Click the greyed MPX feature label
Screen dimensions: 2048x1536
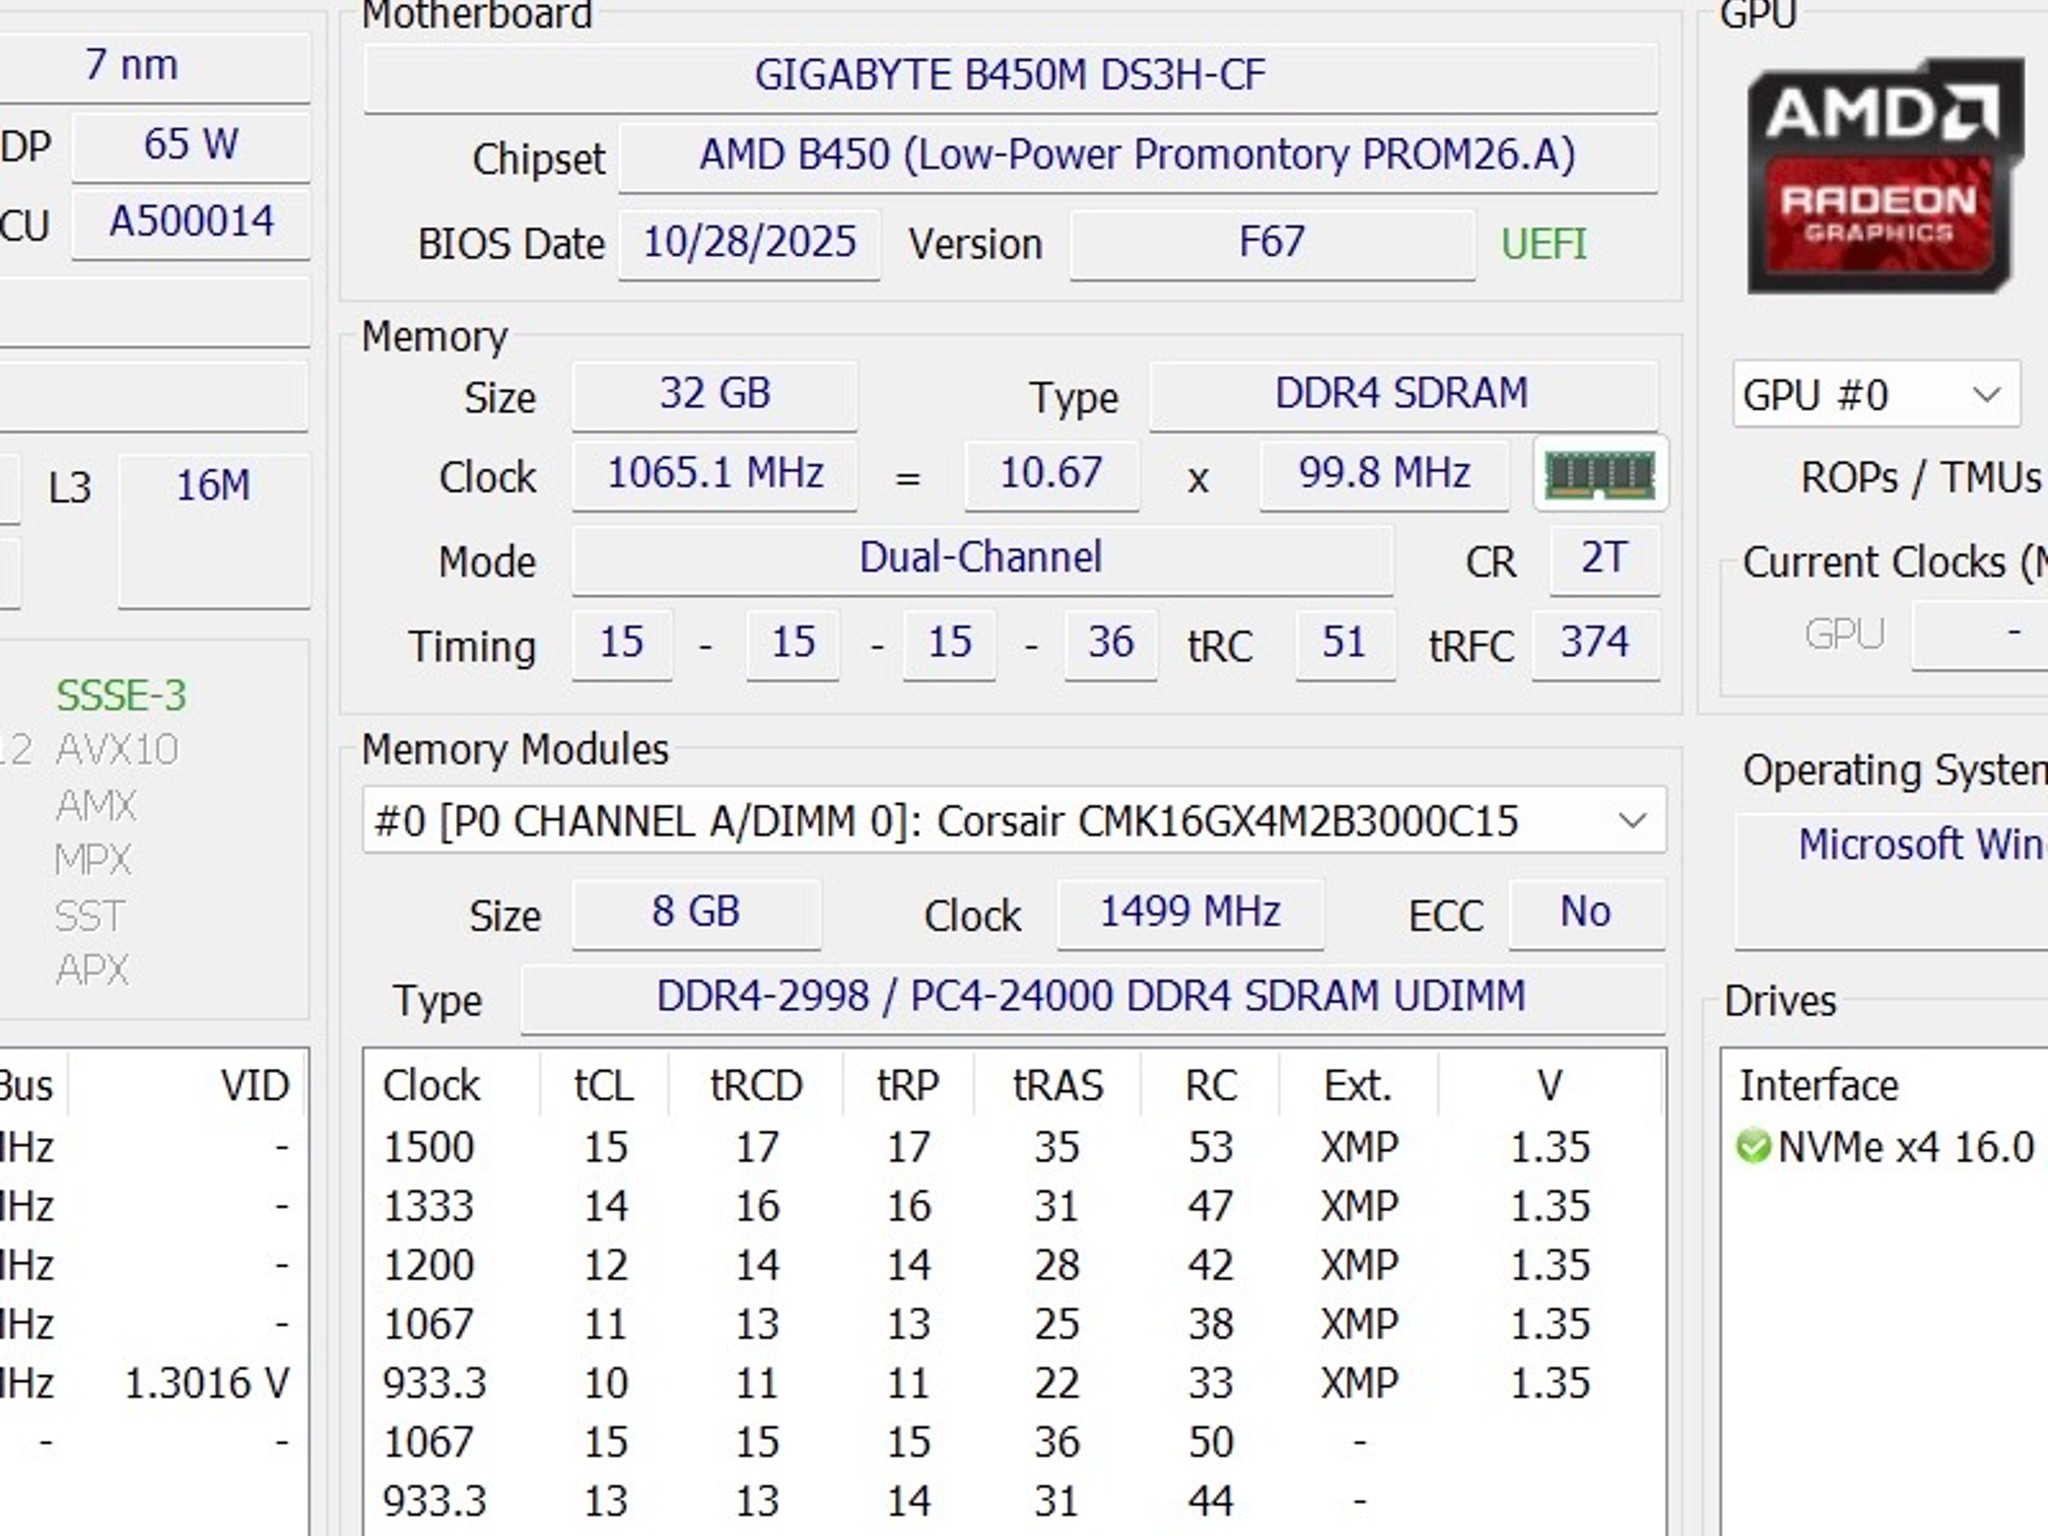click(x=93, y=860)
